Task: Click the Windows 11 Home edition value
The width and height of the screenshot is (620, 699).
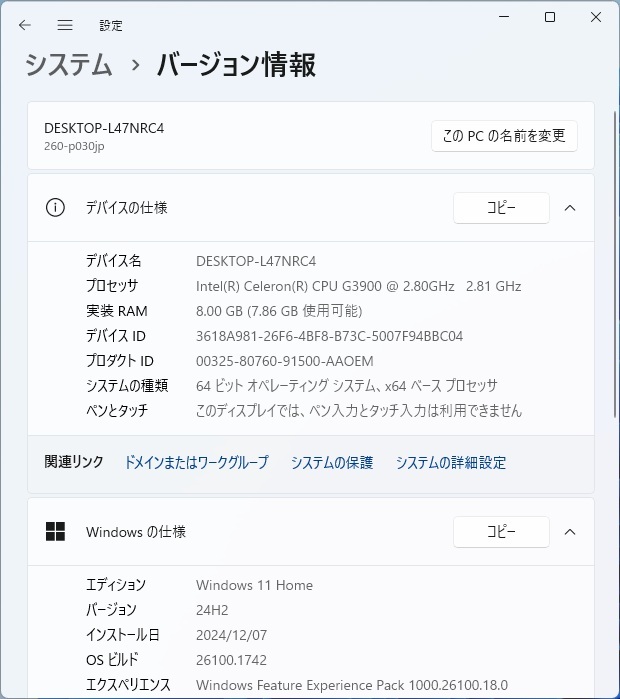Action: click(x=255, y=585)
